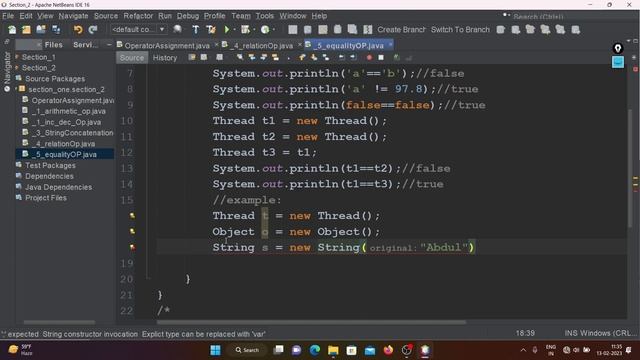Click the Build Project hammer icon

click(x=196, y=30)
